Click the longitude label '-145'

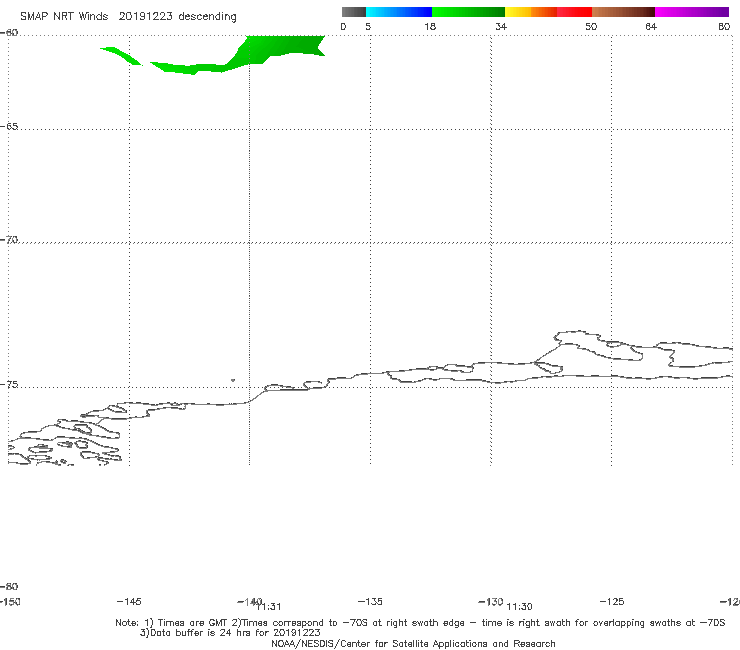tap(129, 601)
